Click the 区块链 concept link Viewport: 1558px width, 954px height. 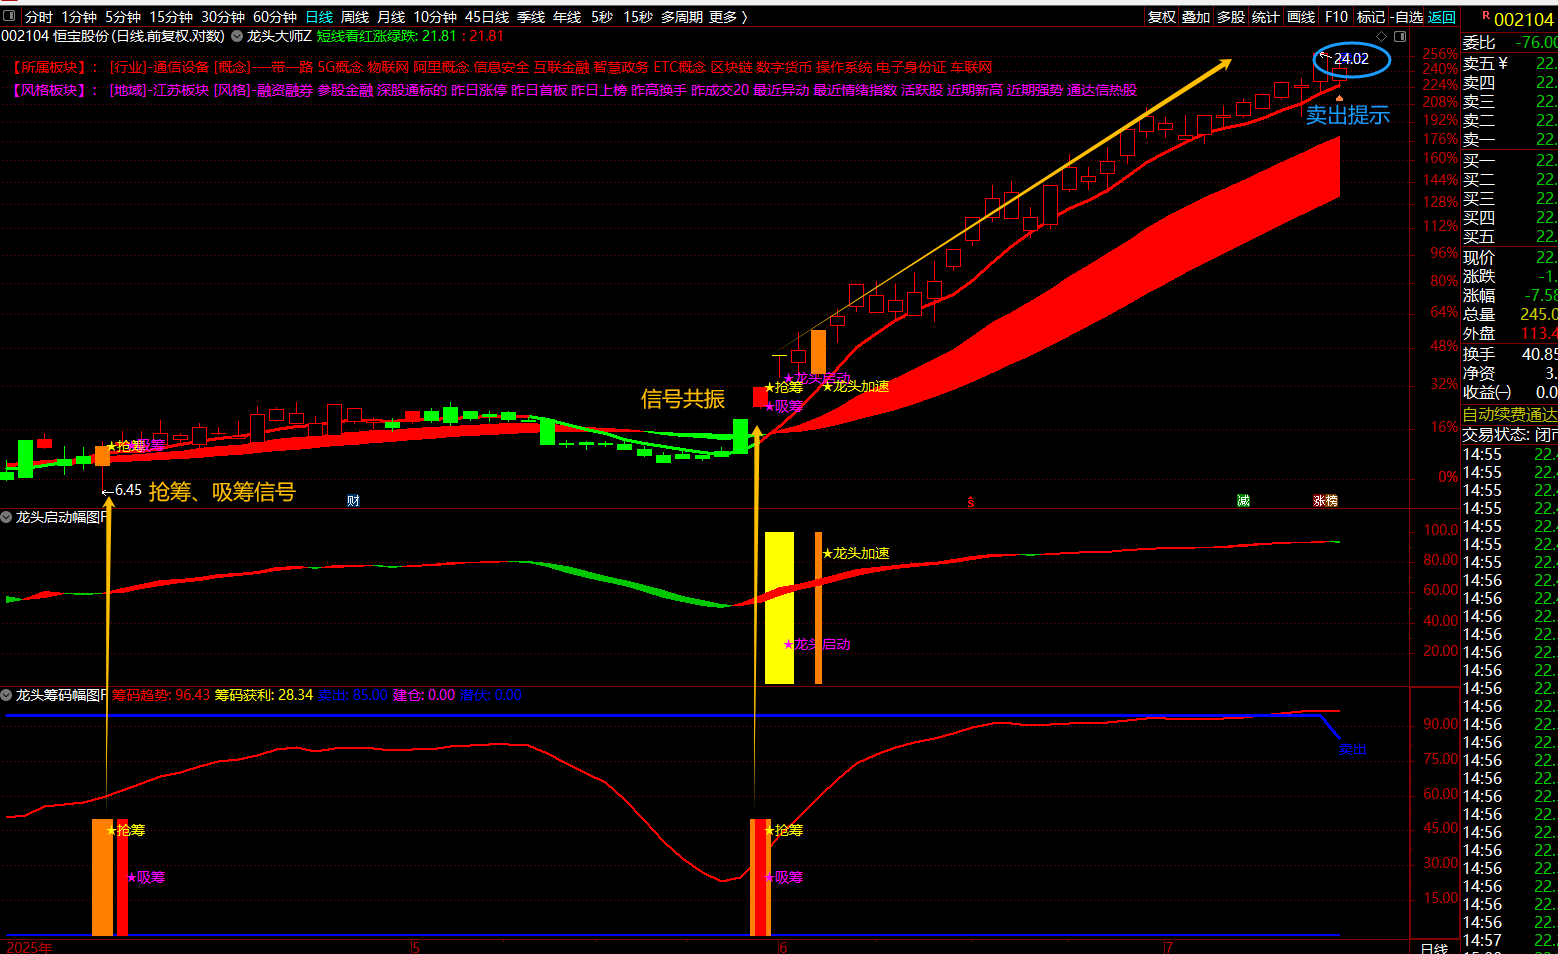[x=731, y=67]
